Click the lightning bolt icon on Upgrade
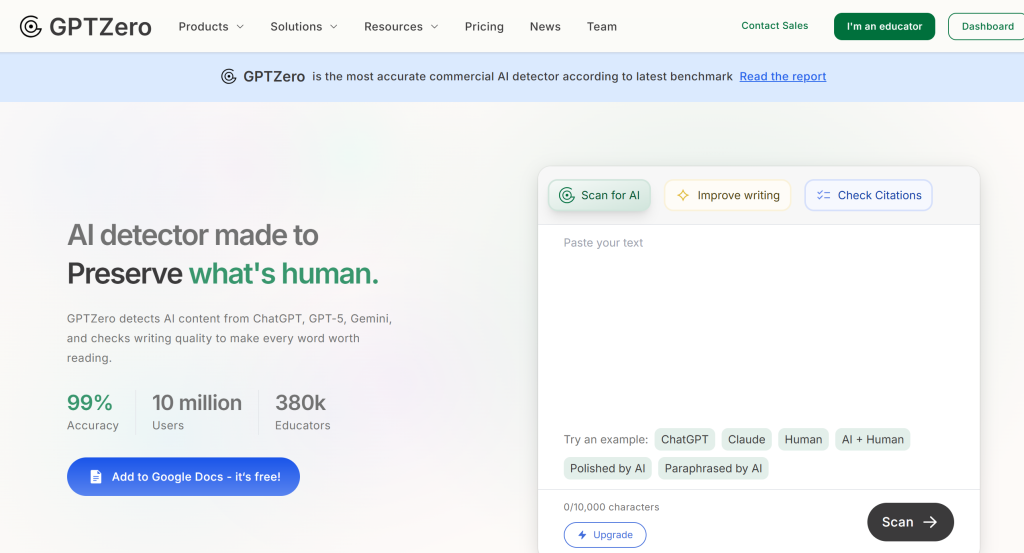This screenshot has height=553, width=1024. [582, 535]
